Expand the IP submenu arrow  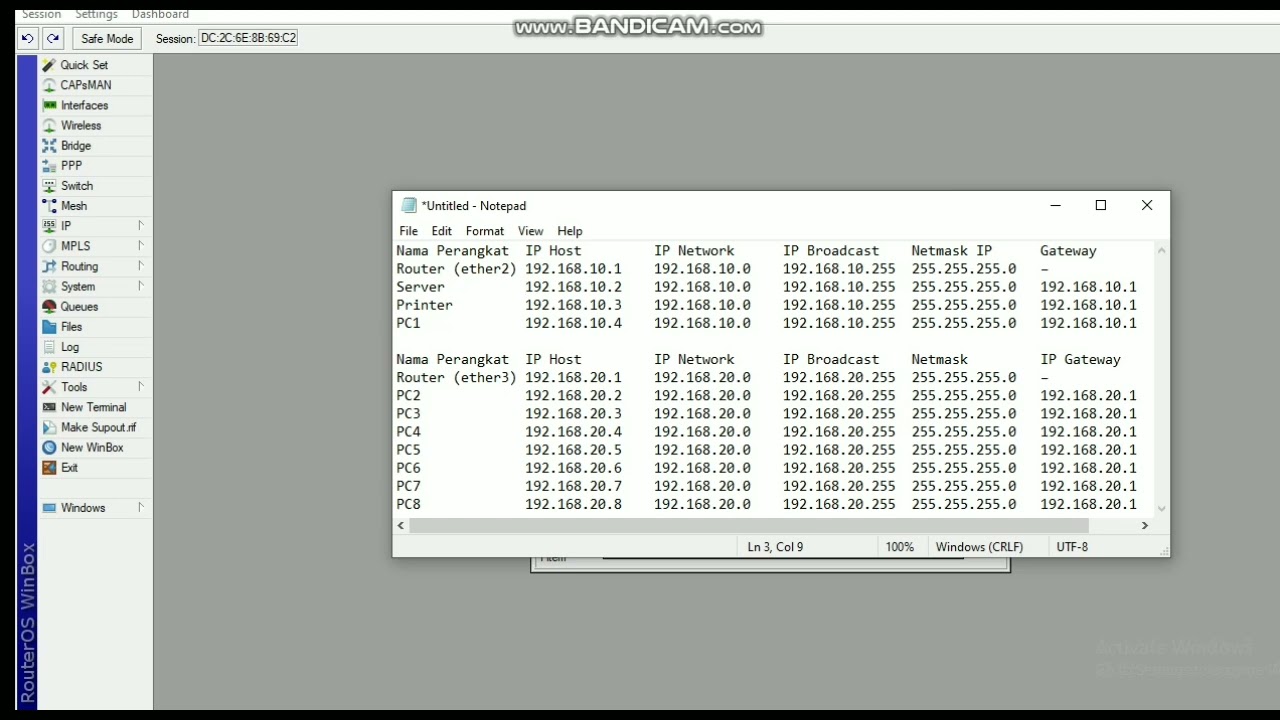click(x=141, y=225)
